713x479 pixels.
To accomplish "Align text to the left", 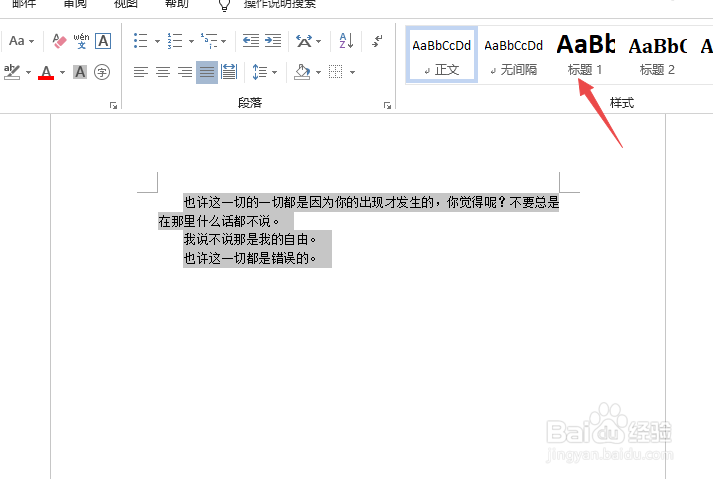I will click(141, 72).
